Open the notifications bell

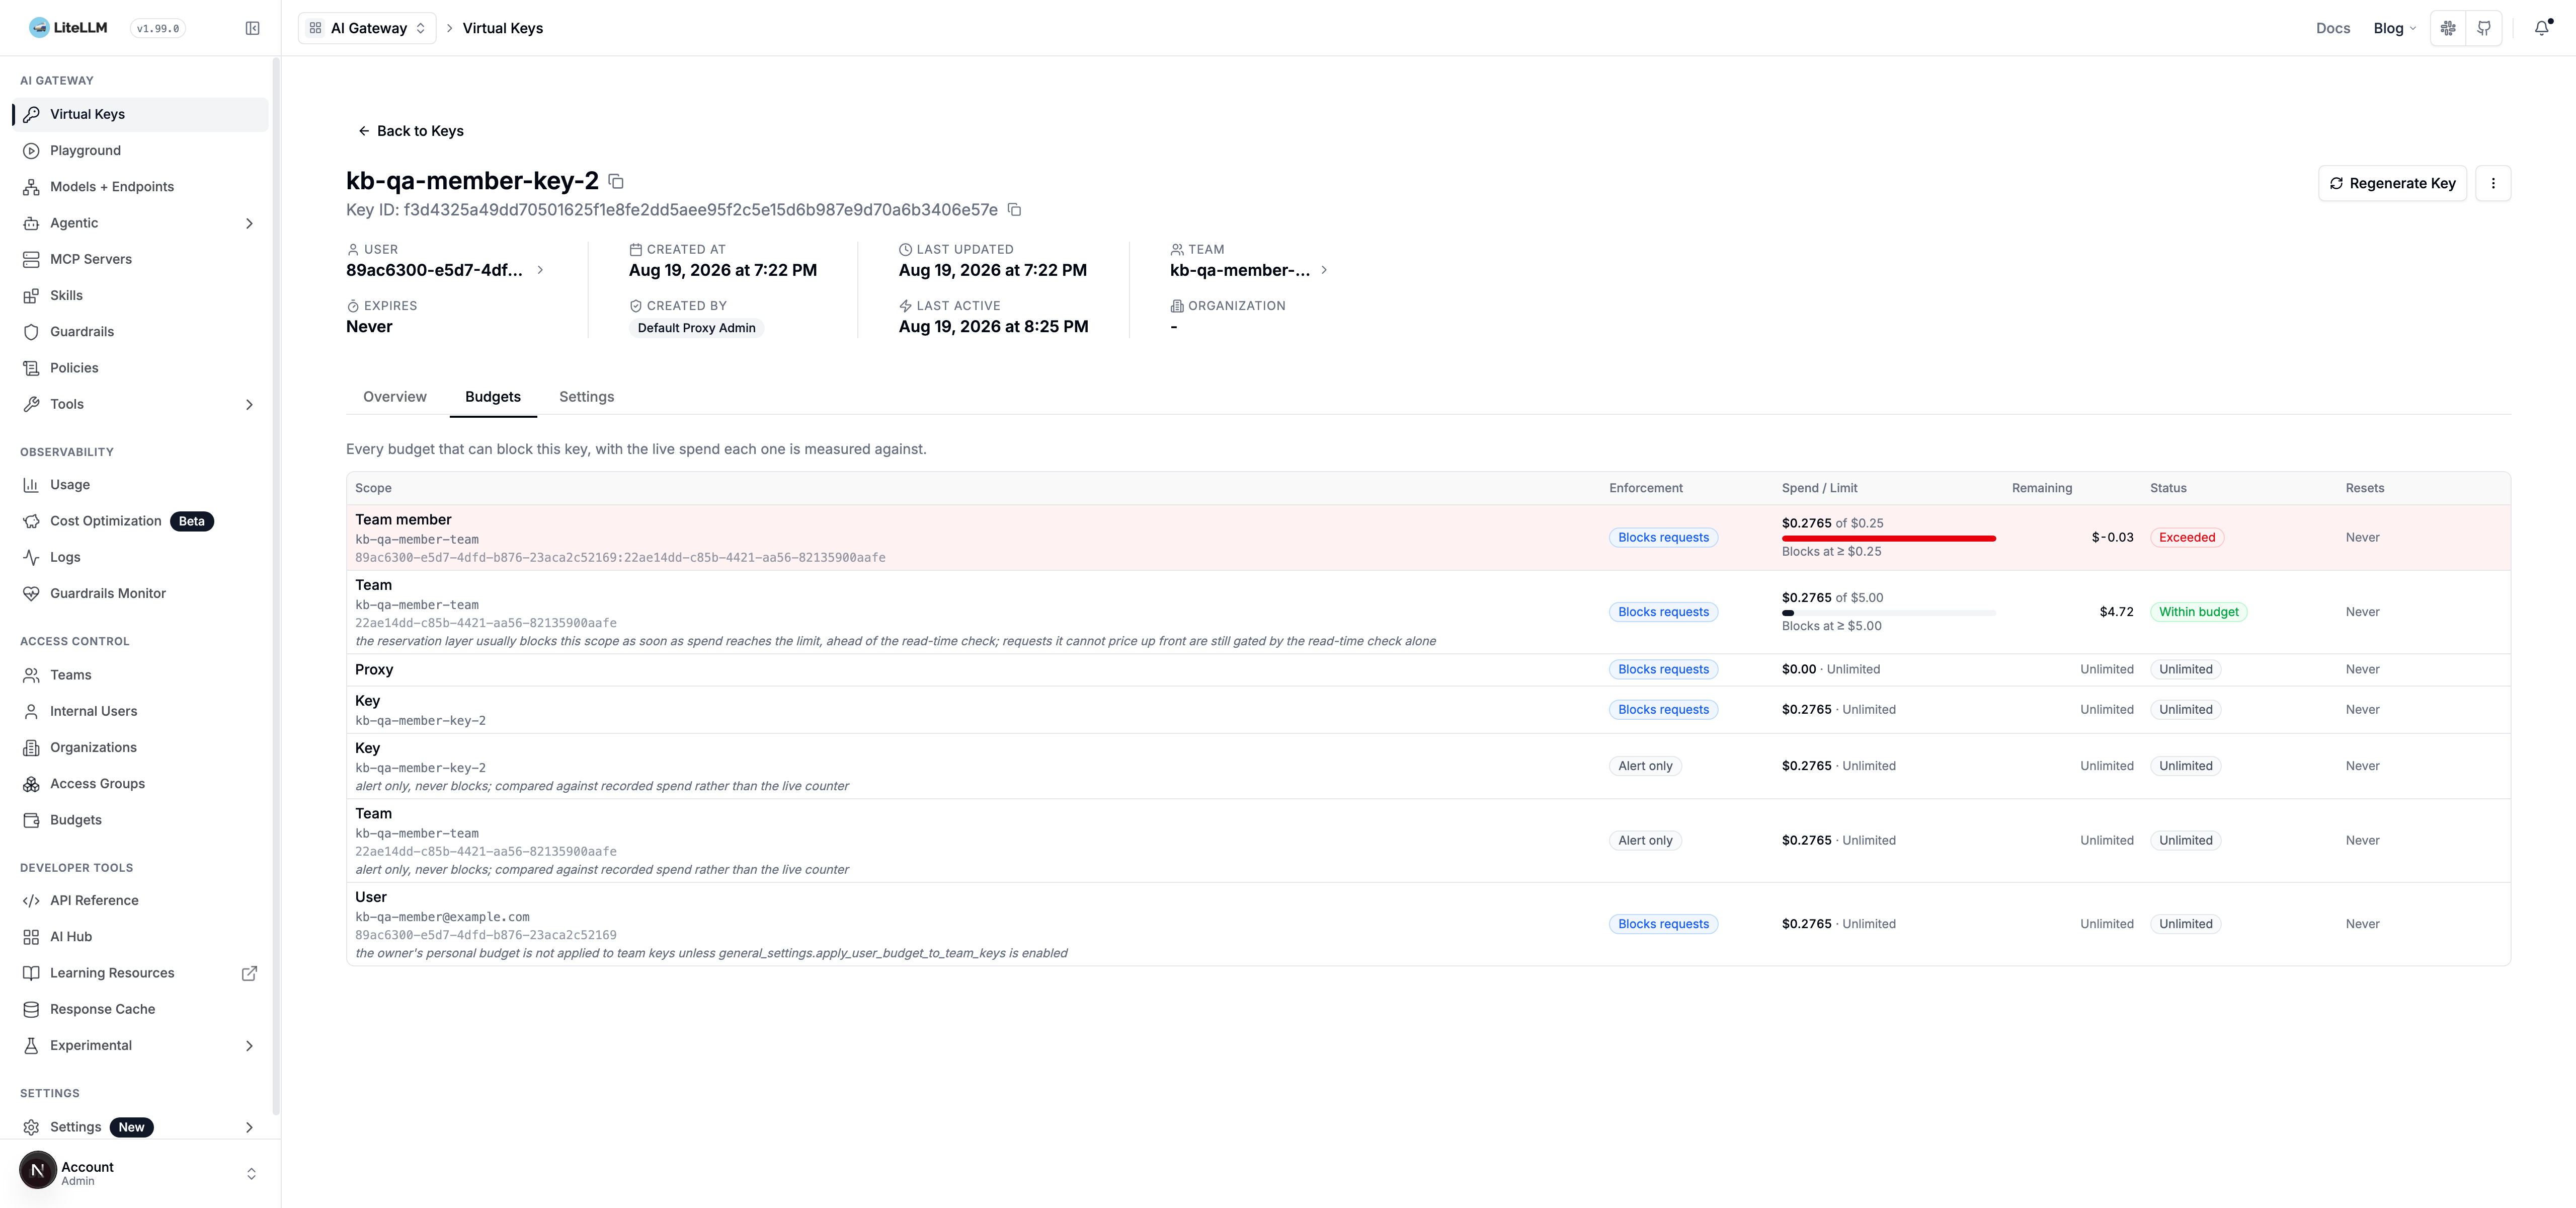[x=2542, y=28]
